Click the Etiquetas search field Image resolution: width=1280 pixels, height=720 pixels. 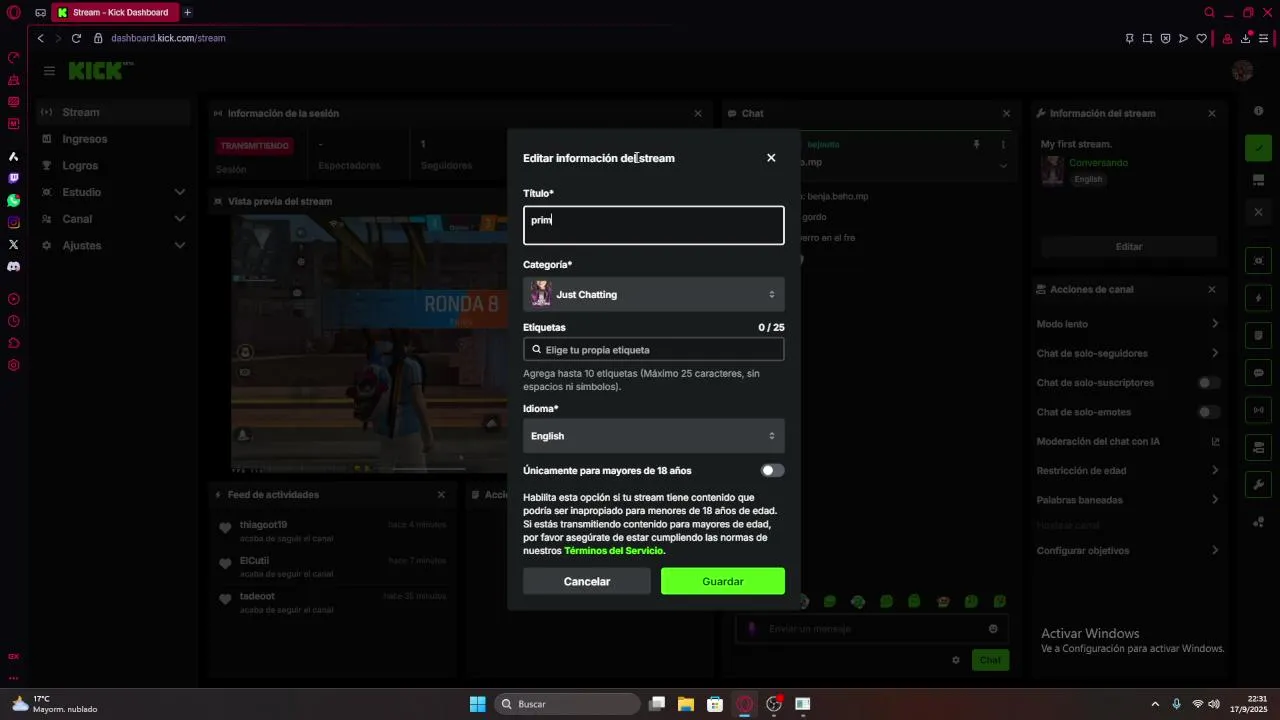pyautogui.click(x=654, y=350)
